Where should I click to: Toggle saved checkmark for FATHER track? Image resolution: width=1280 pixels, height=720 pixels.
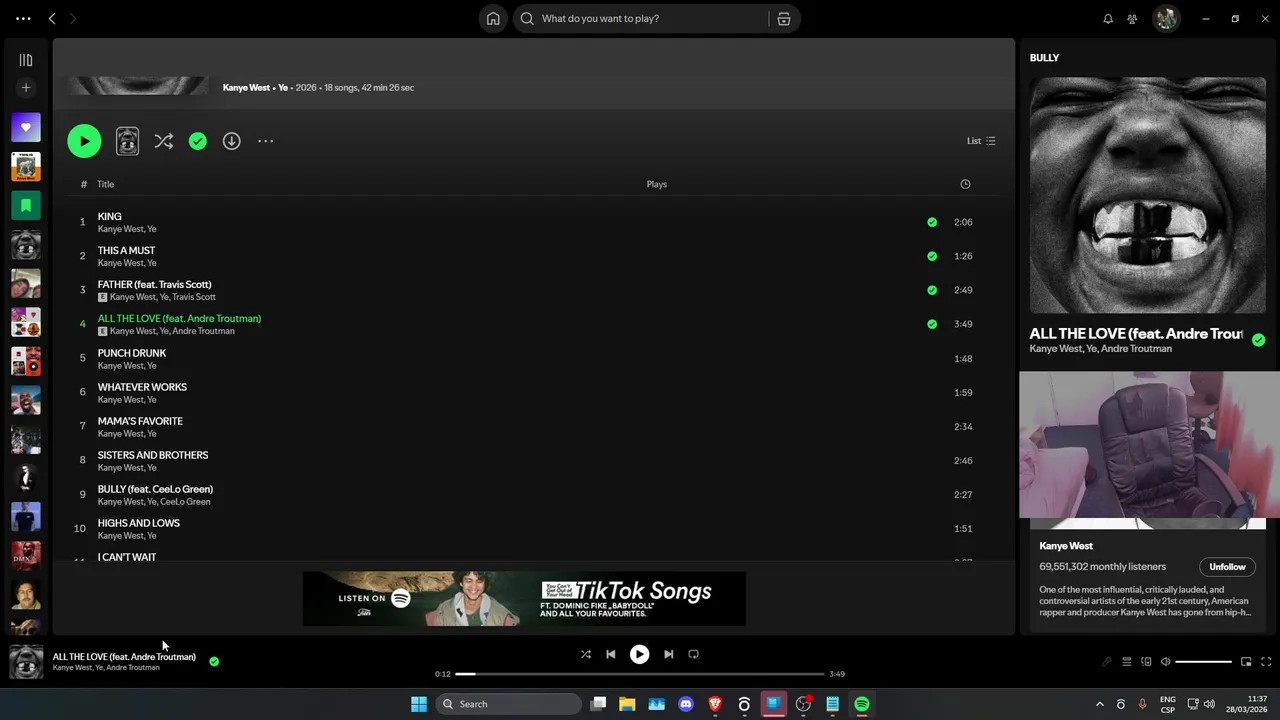(932, 290)
